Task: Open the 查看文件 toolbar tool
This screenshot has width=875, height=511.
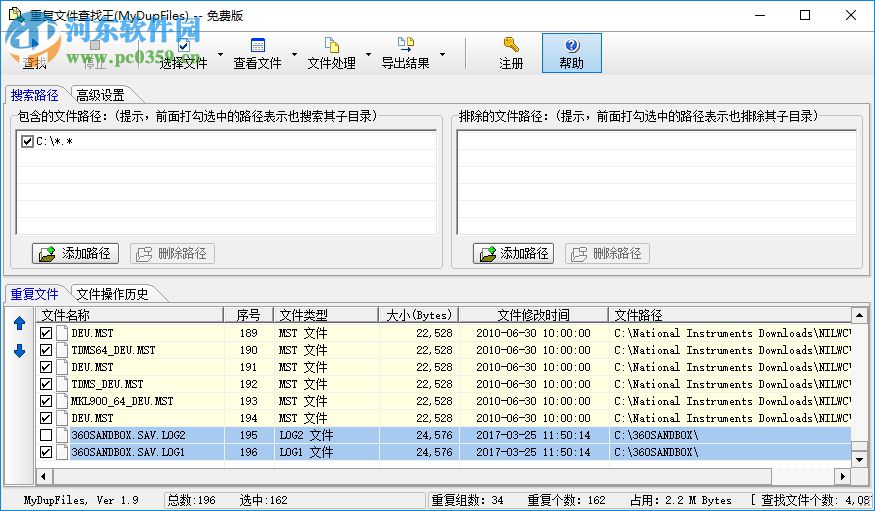Action: [x=257, y=53]
